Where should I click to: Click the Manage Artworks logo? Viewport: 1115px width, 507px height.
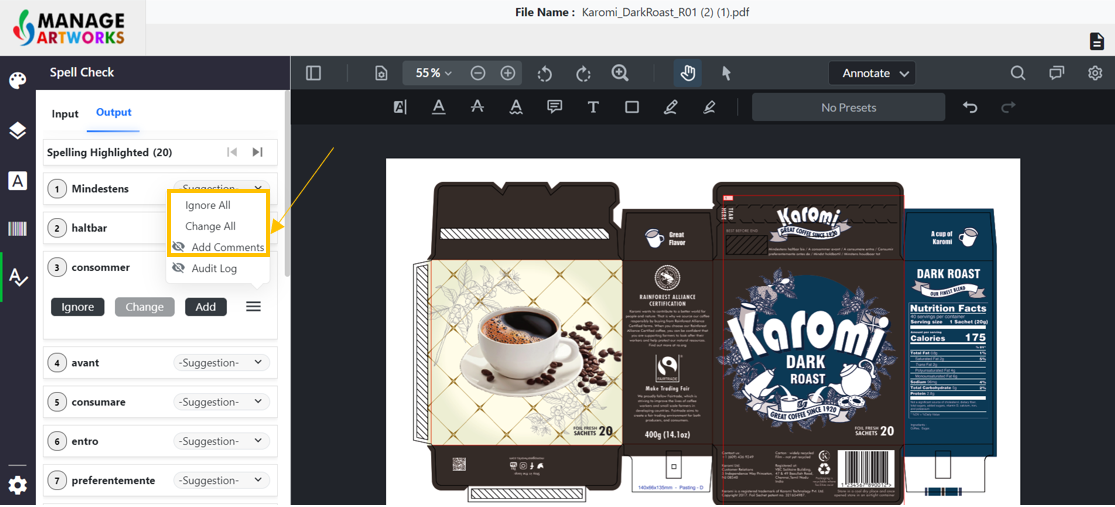click(x=69, y=28)
